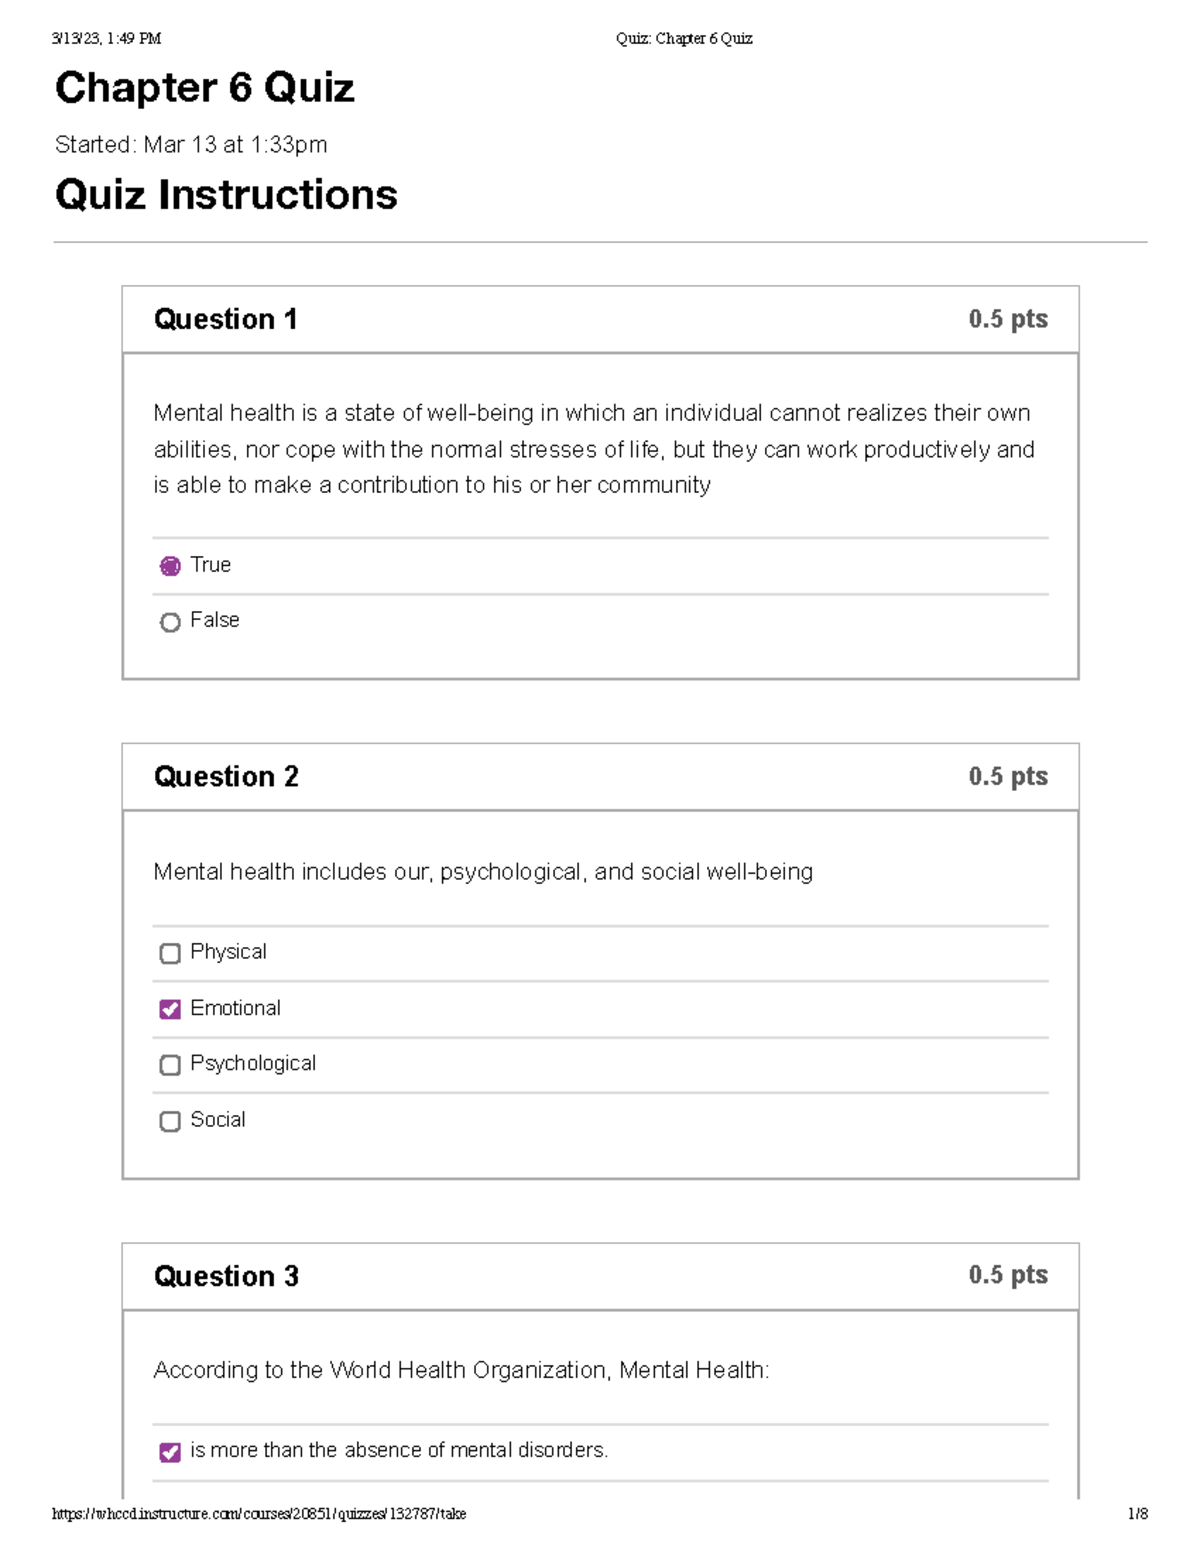
Task: Click the 0.5 pts label on Question 3
Action: (1008, 1276)
